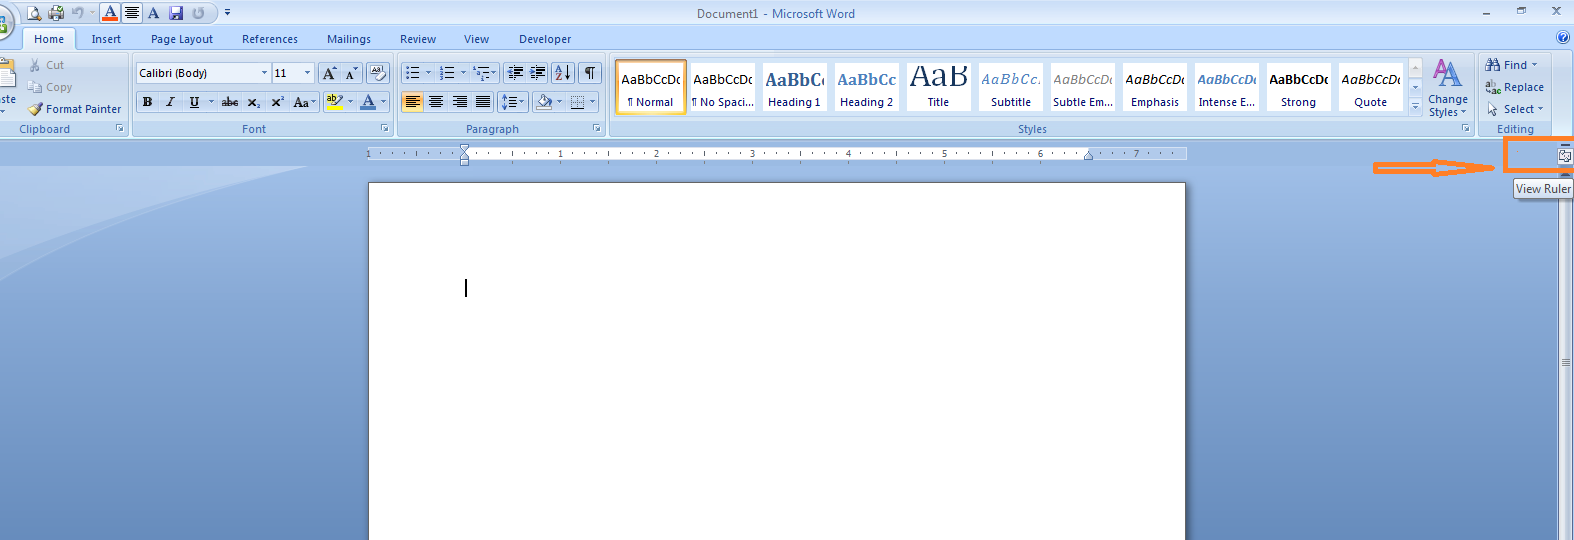Click the Clear Formatting icon
The width and height of the screenshot is (1574, 540).
(x=378, y=73)
